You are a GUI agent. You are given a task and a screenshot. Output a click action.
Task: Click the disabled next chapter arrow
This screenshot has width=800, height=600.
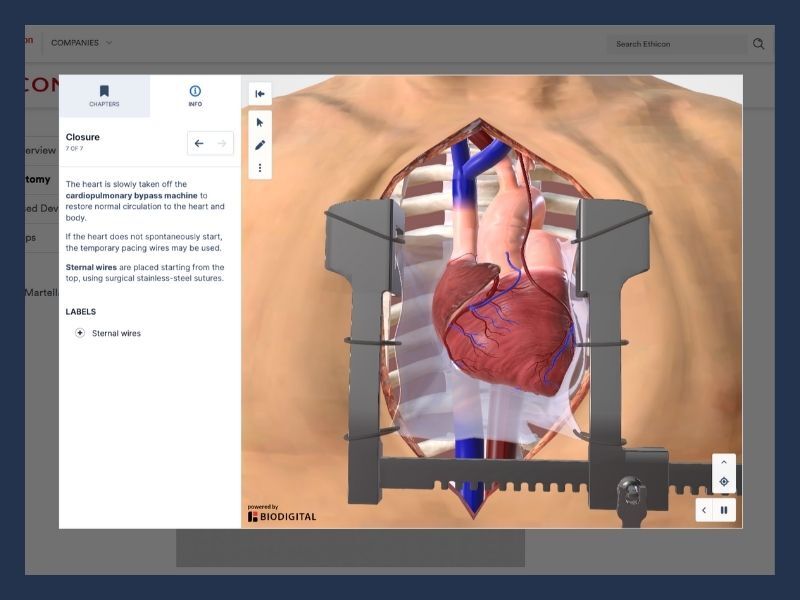tap(222, 143)
